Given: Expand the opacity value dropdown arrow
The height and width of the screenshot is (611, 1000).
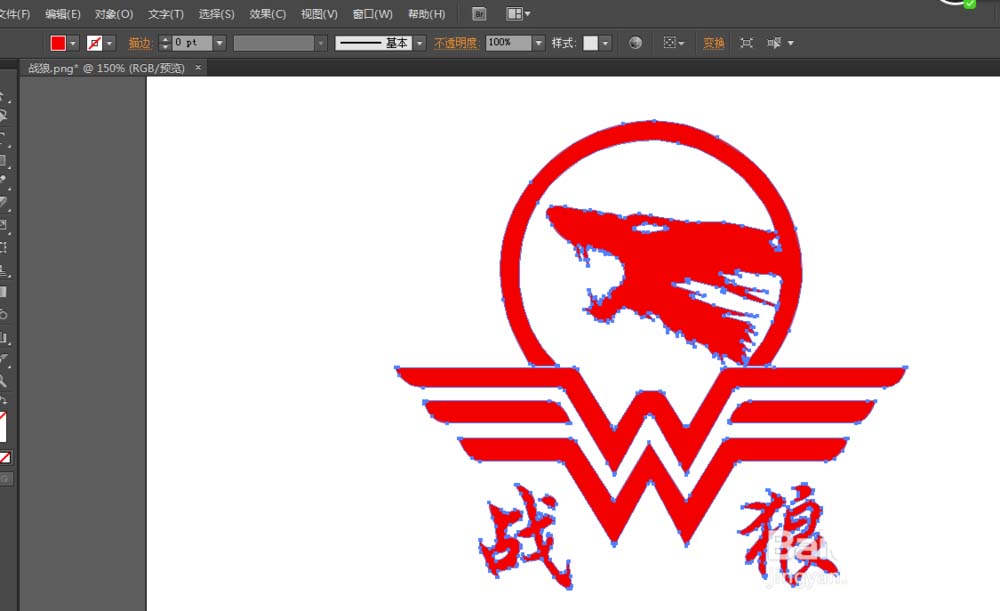Looking at the screenshot, I should tap(539, 43).
